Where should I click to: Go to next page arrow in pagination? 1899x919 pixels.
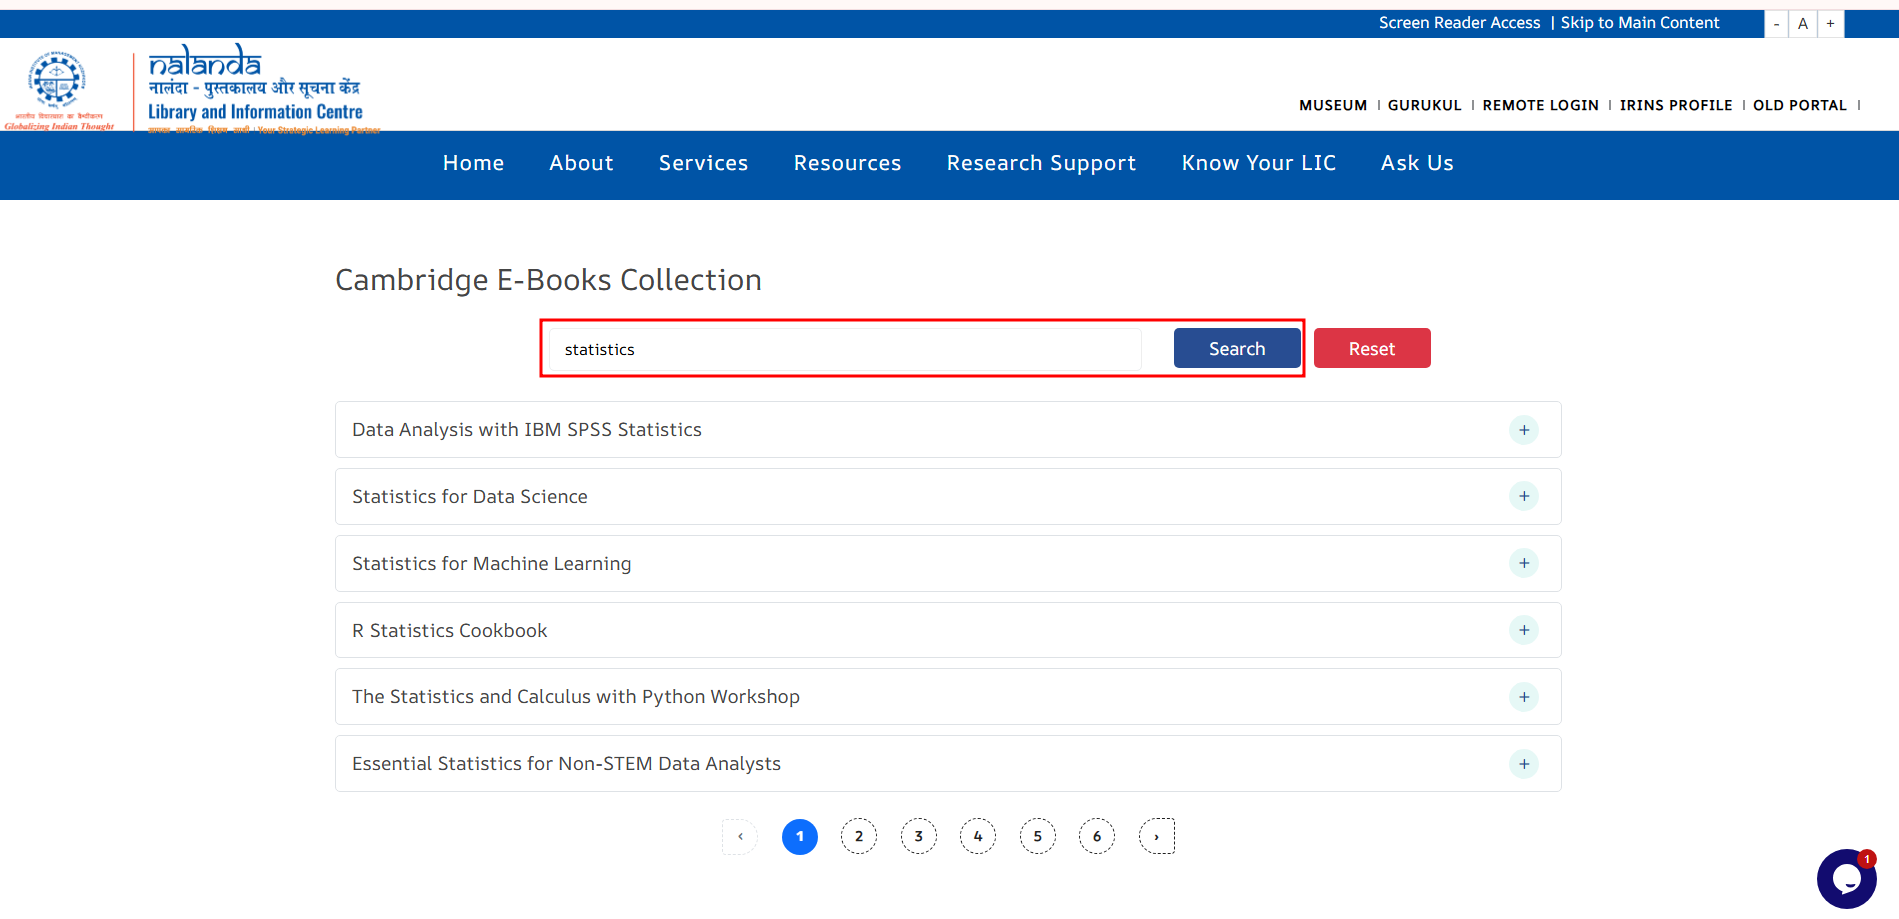[1157, 836]
